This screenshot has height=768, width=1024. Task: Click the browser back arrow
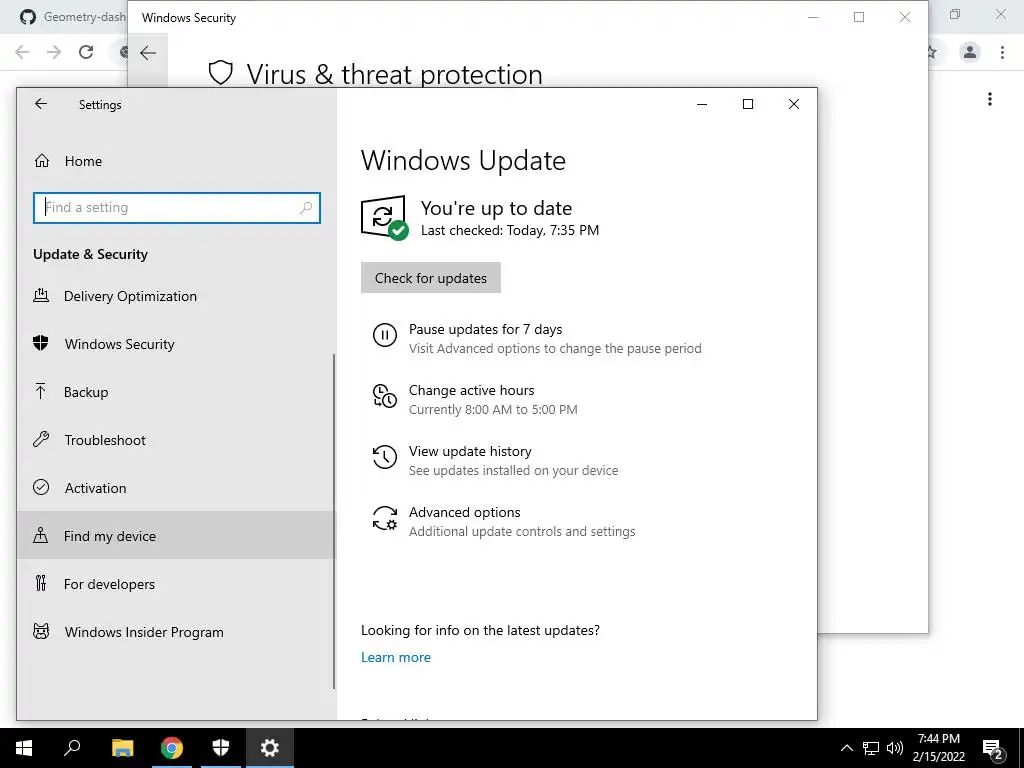point(22,52)
